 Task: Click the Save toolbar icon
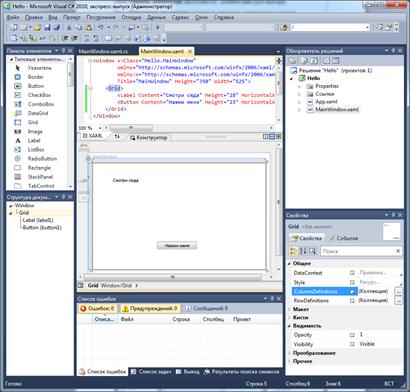(47, 28)
